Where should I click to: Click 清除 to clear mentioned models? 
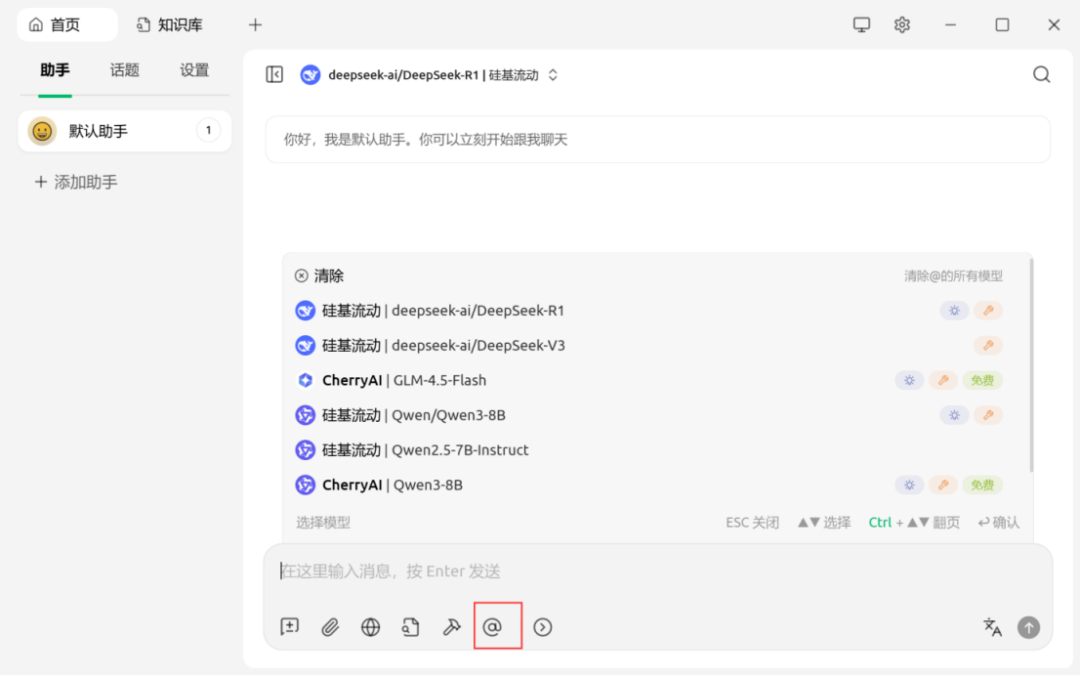(x=320, y=276)
